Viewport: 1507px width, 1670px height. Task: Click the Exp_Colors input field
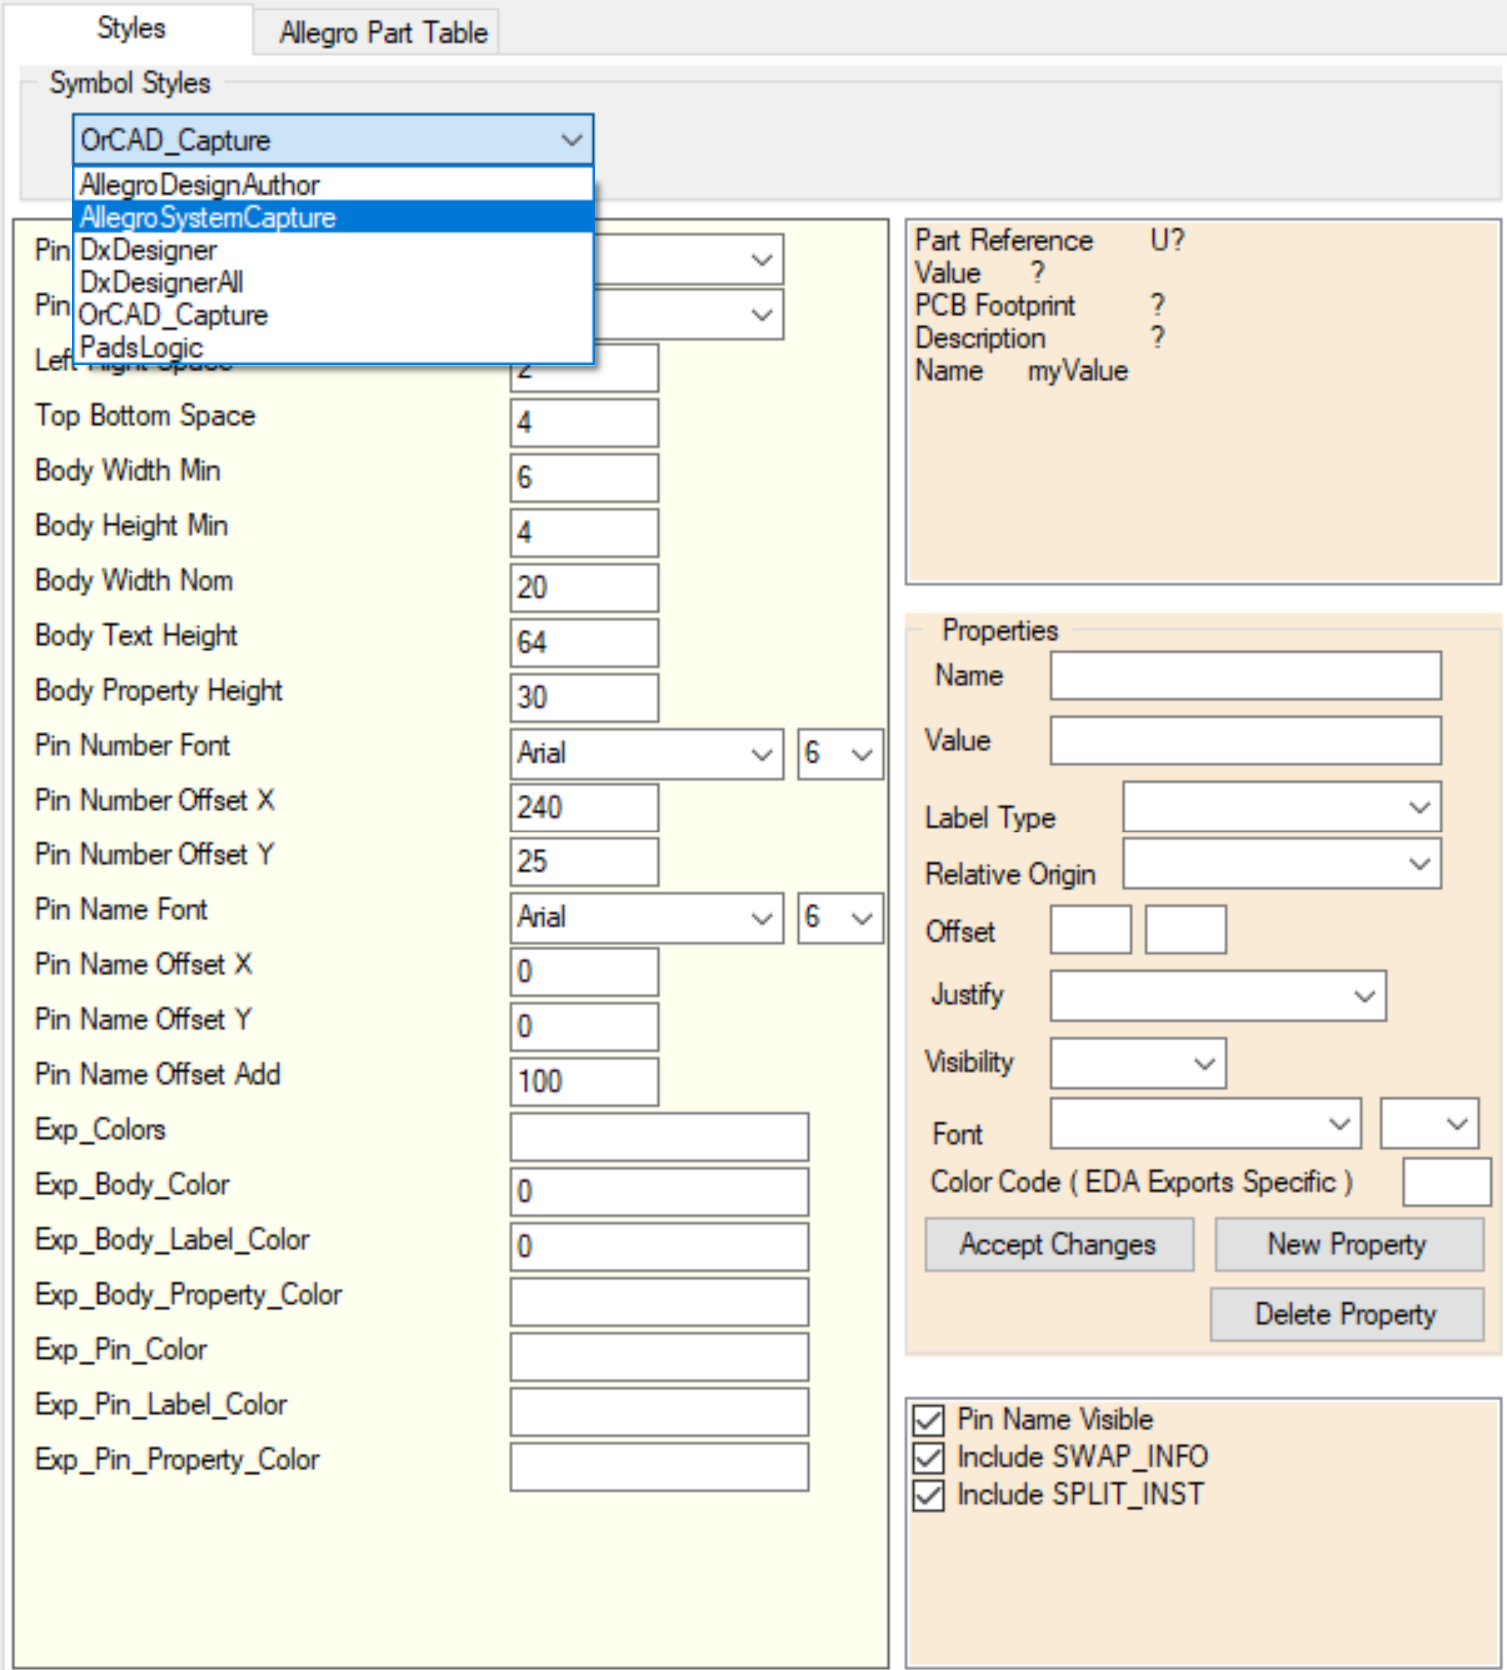(659, 1137)
